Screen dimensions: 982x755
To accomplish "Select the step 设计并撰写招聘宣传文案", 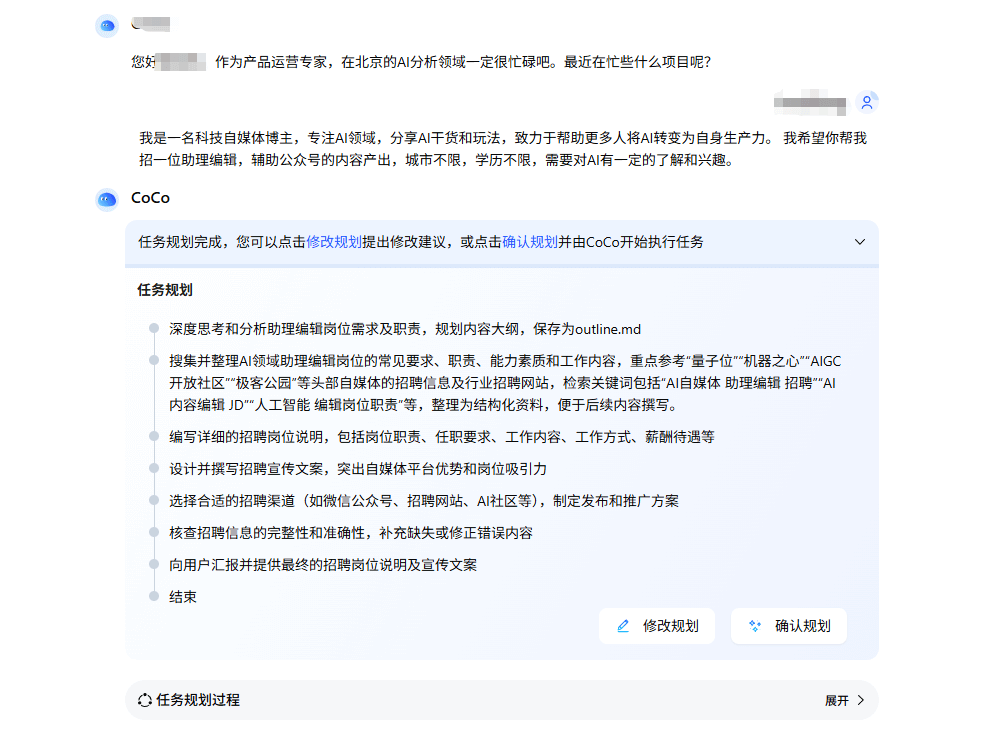I will 358,469.
